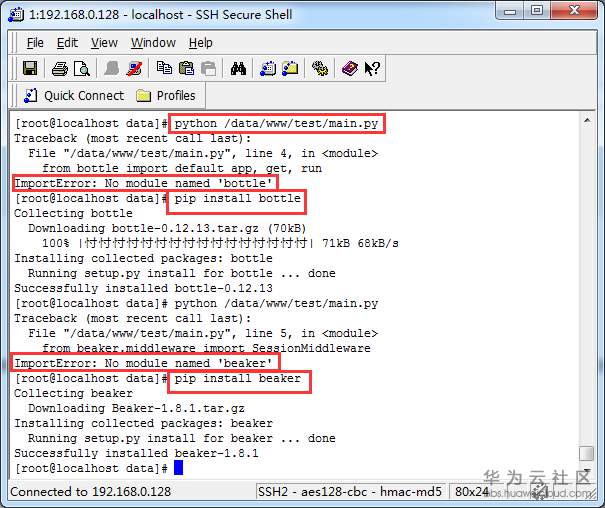Open the New Terminal Window icon
The image size is (605, 508).
268,69
